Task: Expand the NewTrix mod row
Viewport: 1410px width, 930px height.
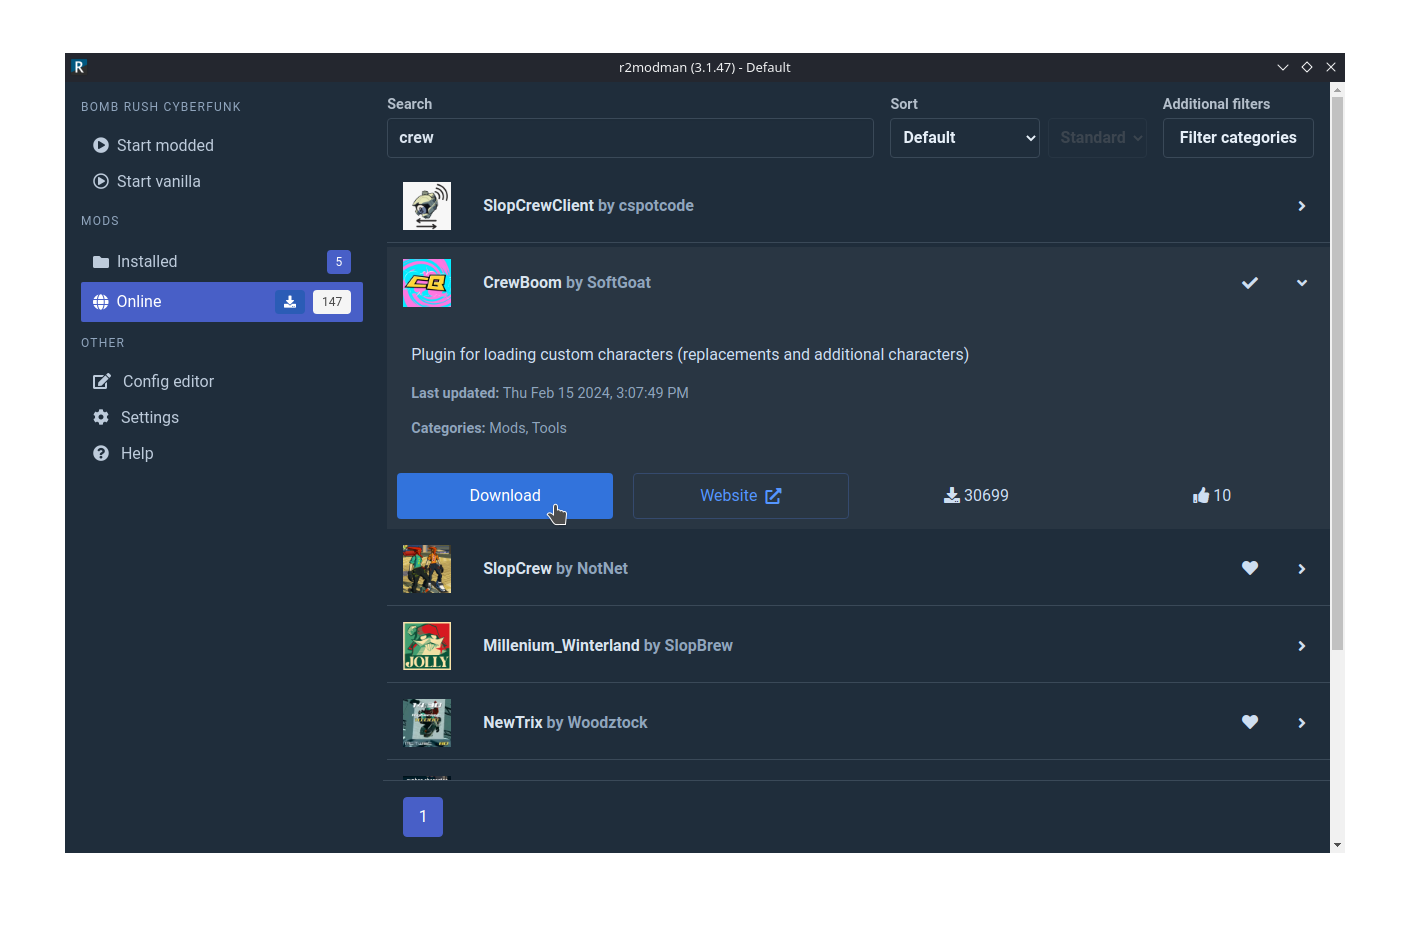Action: [x=1302, y=723]
